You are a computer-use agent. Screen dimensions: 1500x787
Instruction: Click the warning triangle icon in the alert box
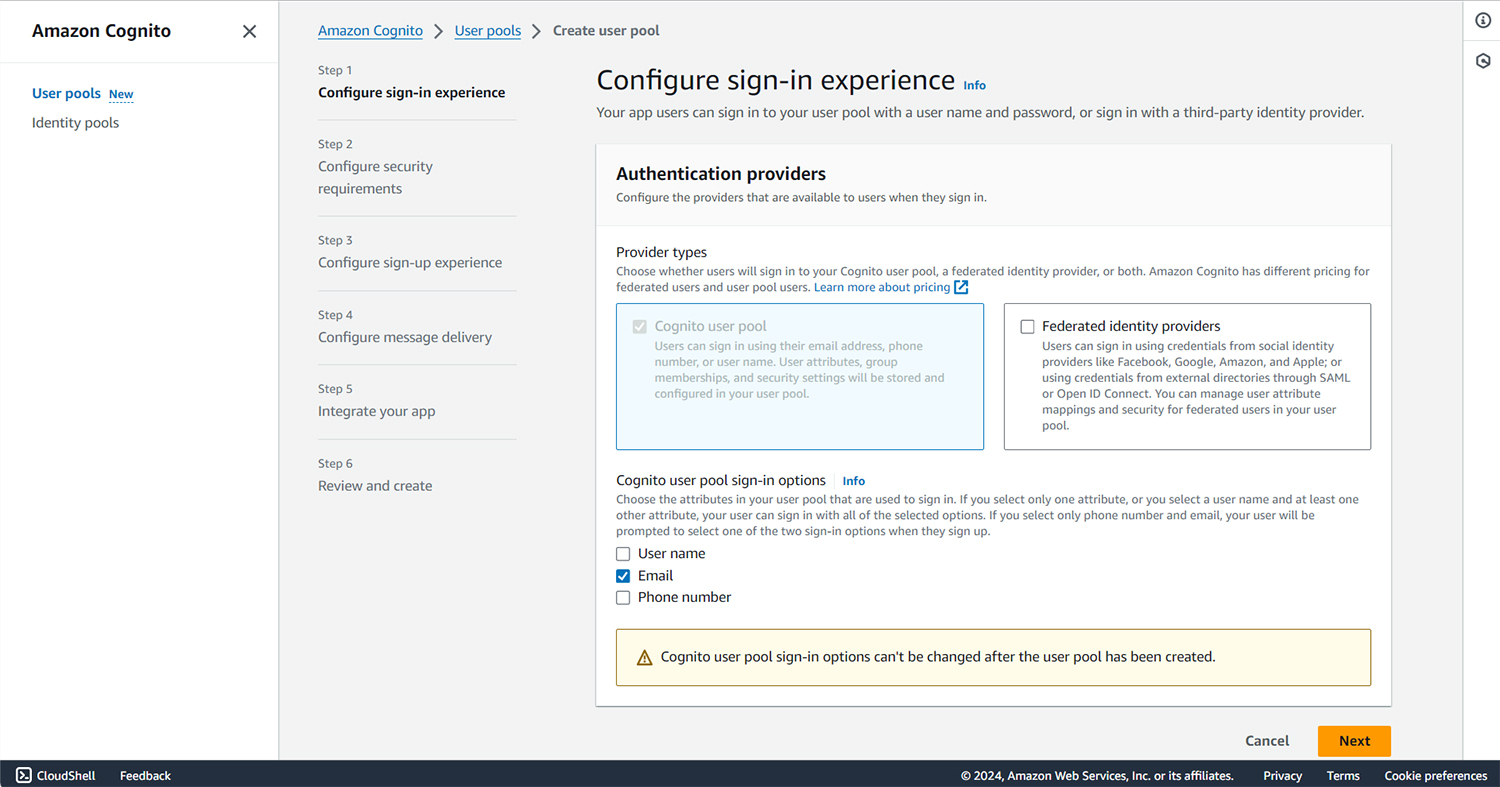click(644, 658)
